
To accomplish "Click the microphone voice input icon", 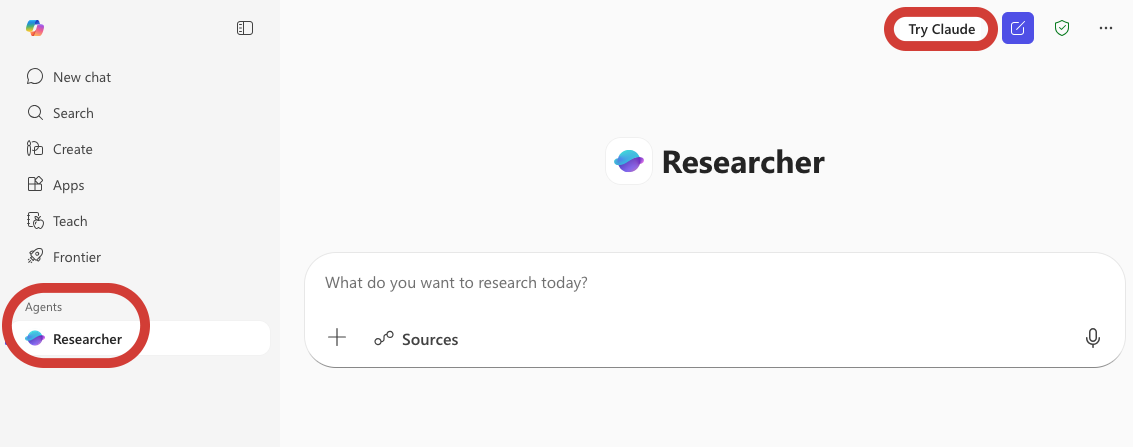I will click(x=1093, y=338).
